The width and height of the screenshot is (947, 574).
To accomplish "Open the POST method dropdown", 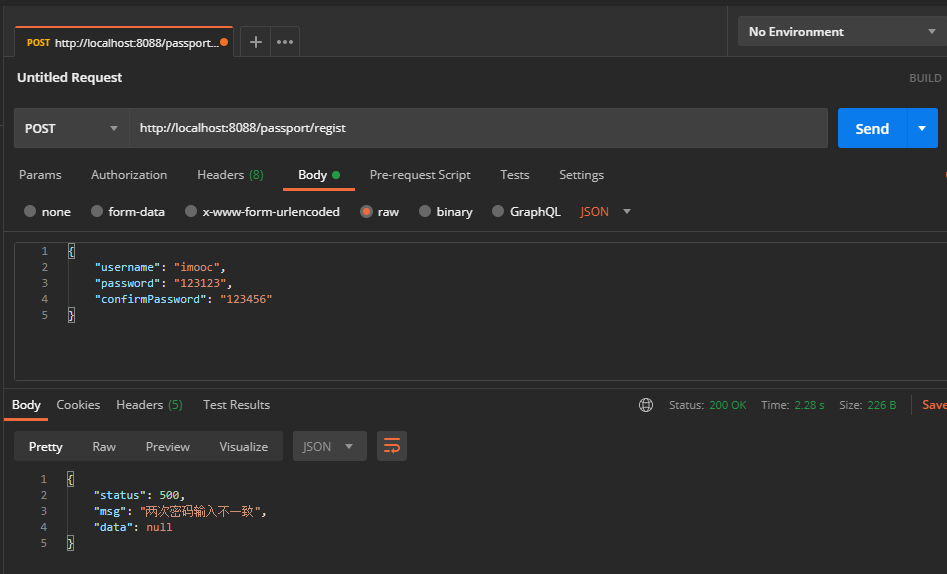I will [x=72, y=128].
